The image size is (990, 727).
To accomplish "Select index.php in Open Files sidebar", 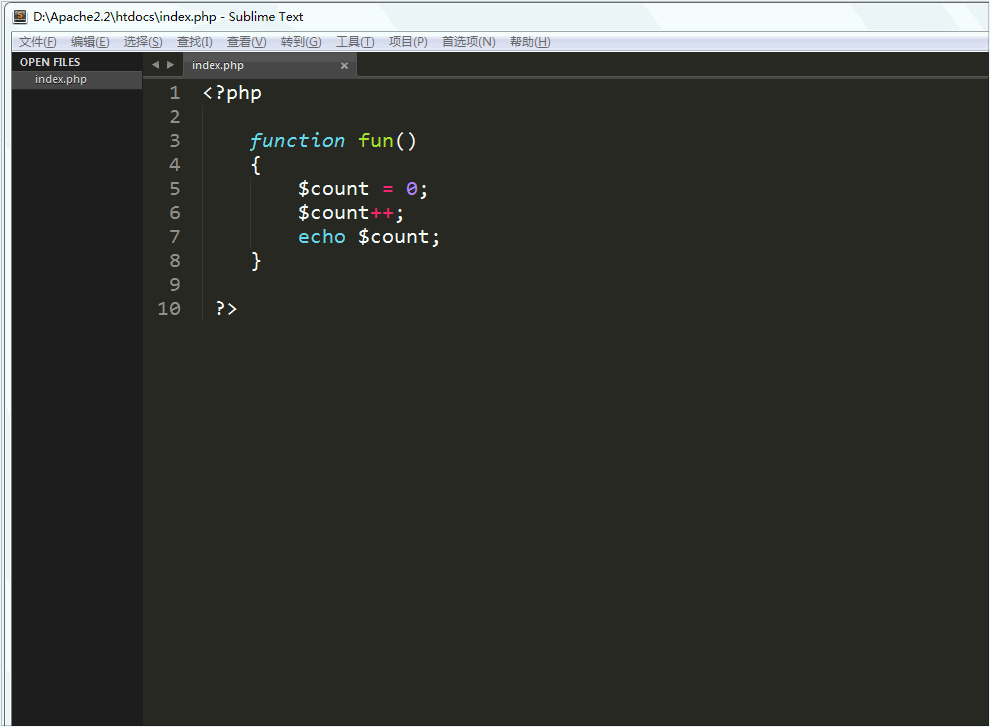I will (x=76, y=80).
